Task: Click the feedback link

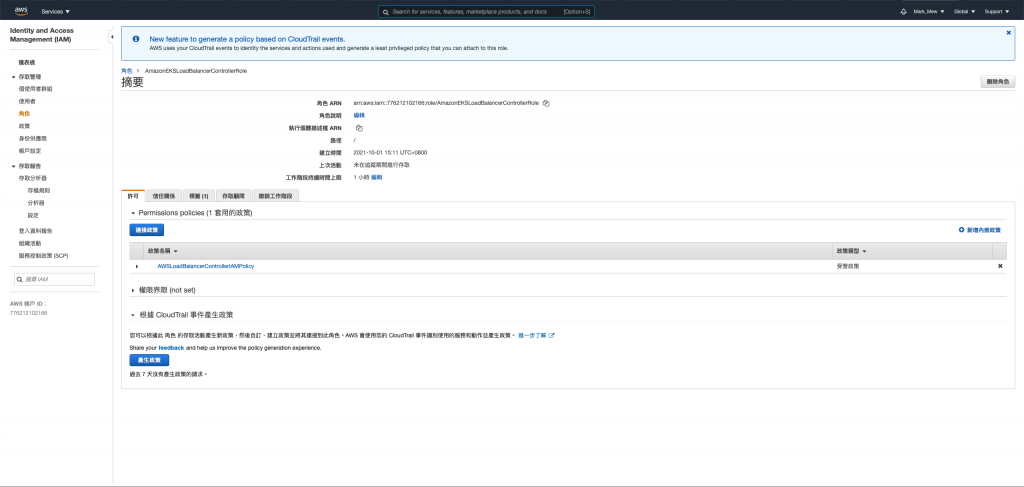Action: pos(171,348)
